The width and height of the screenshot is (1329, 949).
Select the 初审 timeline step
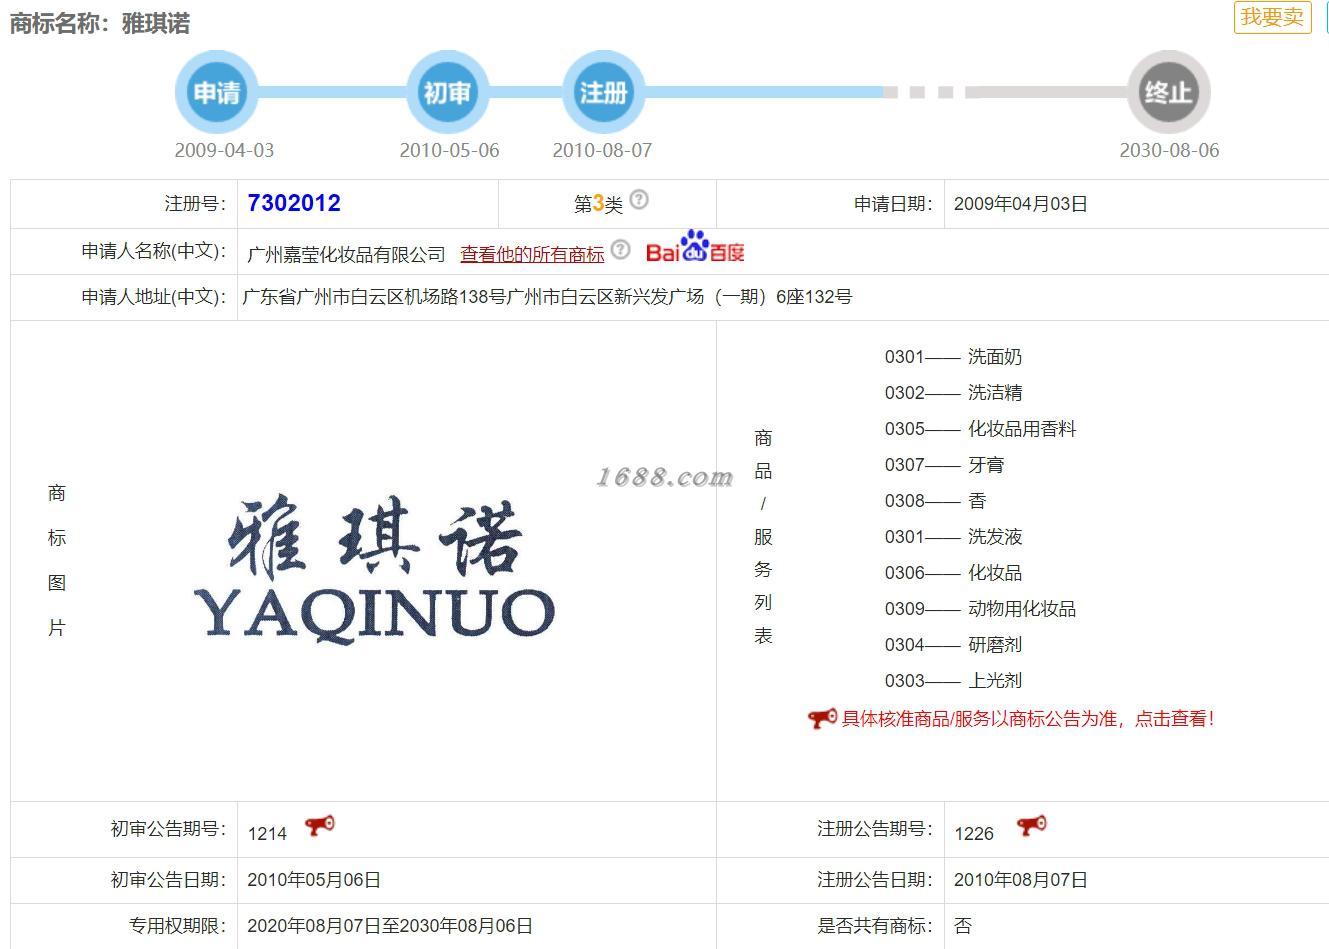coord(447,93)
